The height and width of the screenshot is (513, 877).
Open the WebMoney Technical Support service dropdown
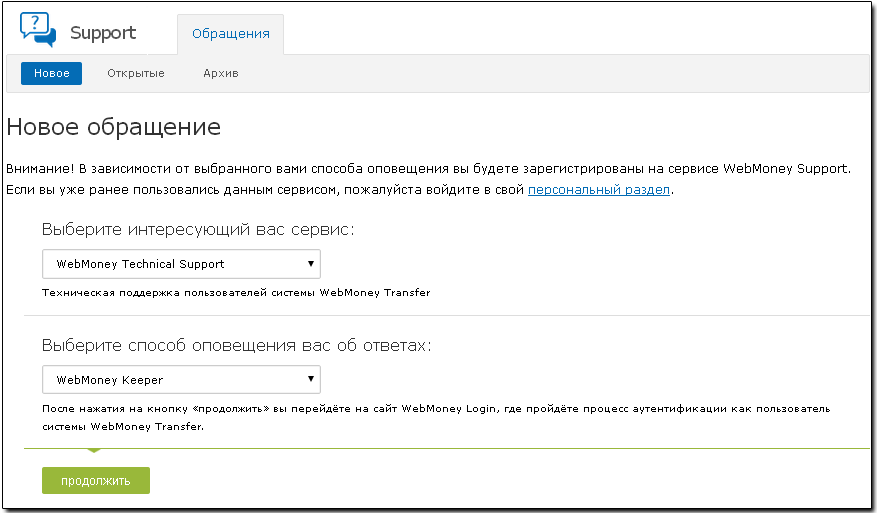[181, 264]
